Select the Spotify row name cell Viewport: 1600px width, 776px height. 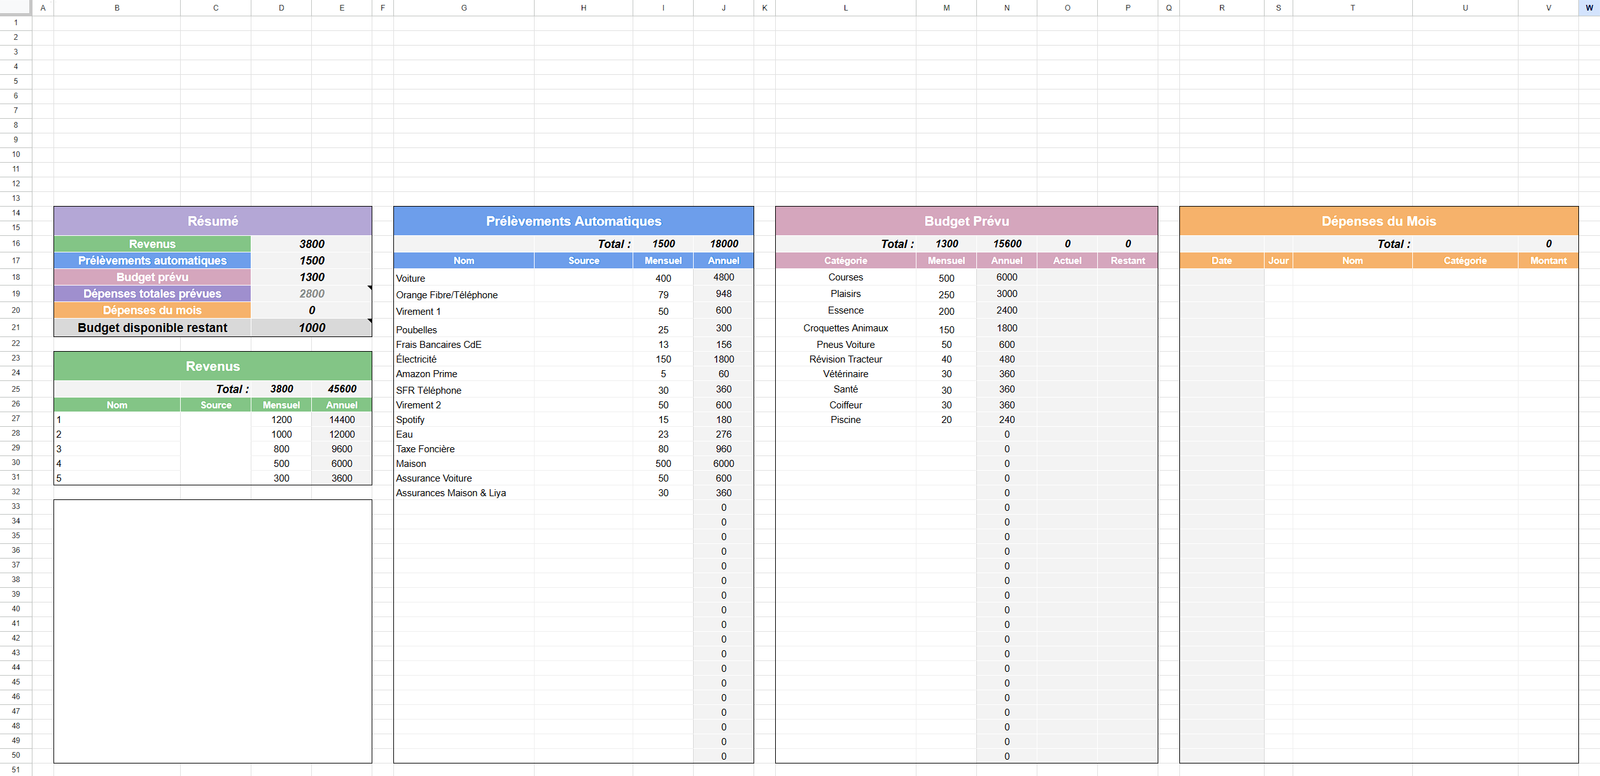pos(463,420)
